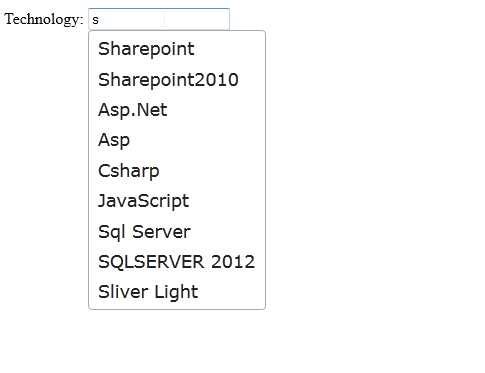Choose the Sharepoint2010 suggestion
Image resolution: width=485 pixels, height=373 pixels.
(x=177, y=79)
